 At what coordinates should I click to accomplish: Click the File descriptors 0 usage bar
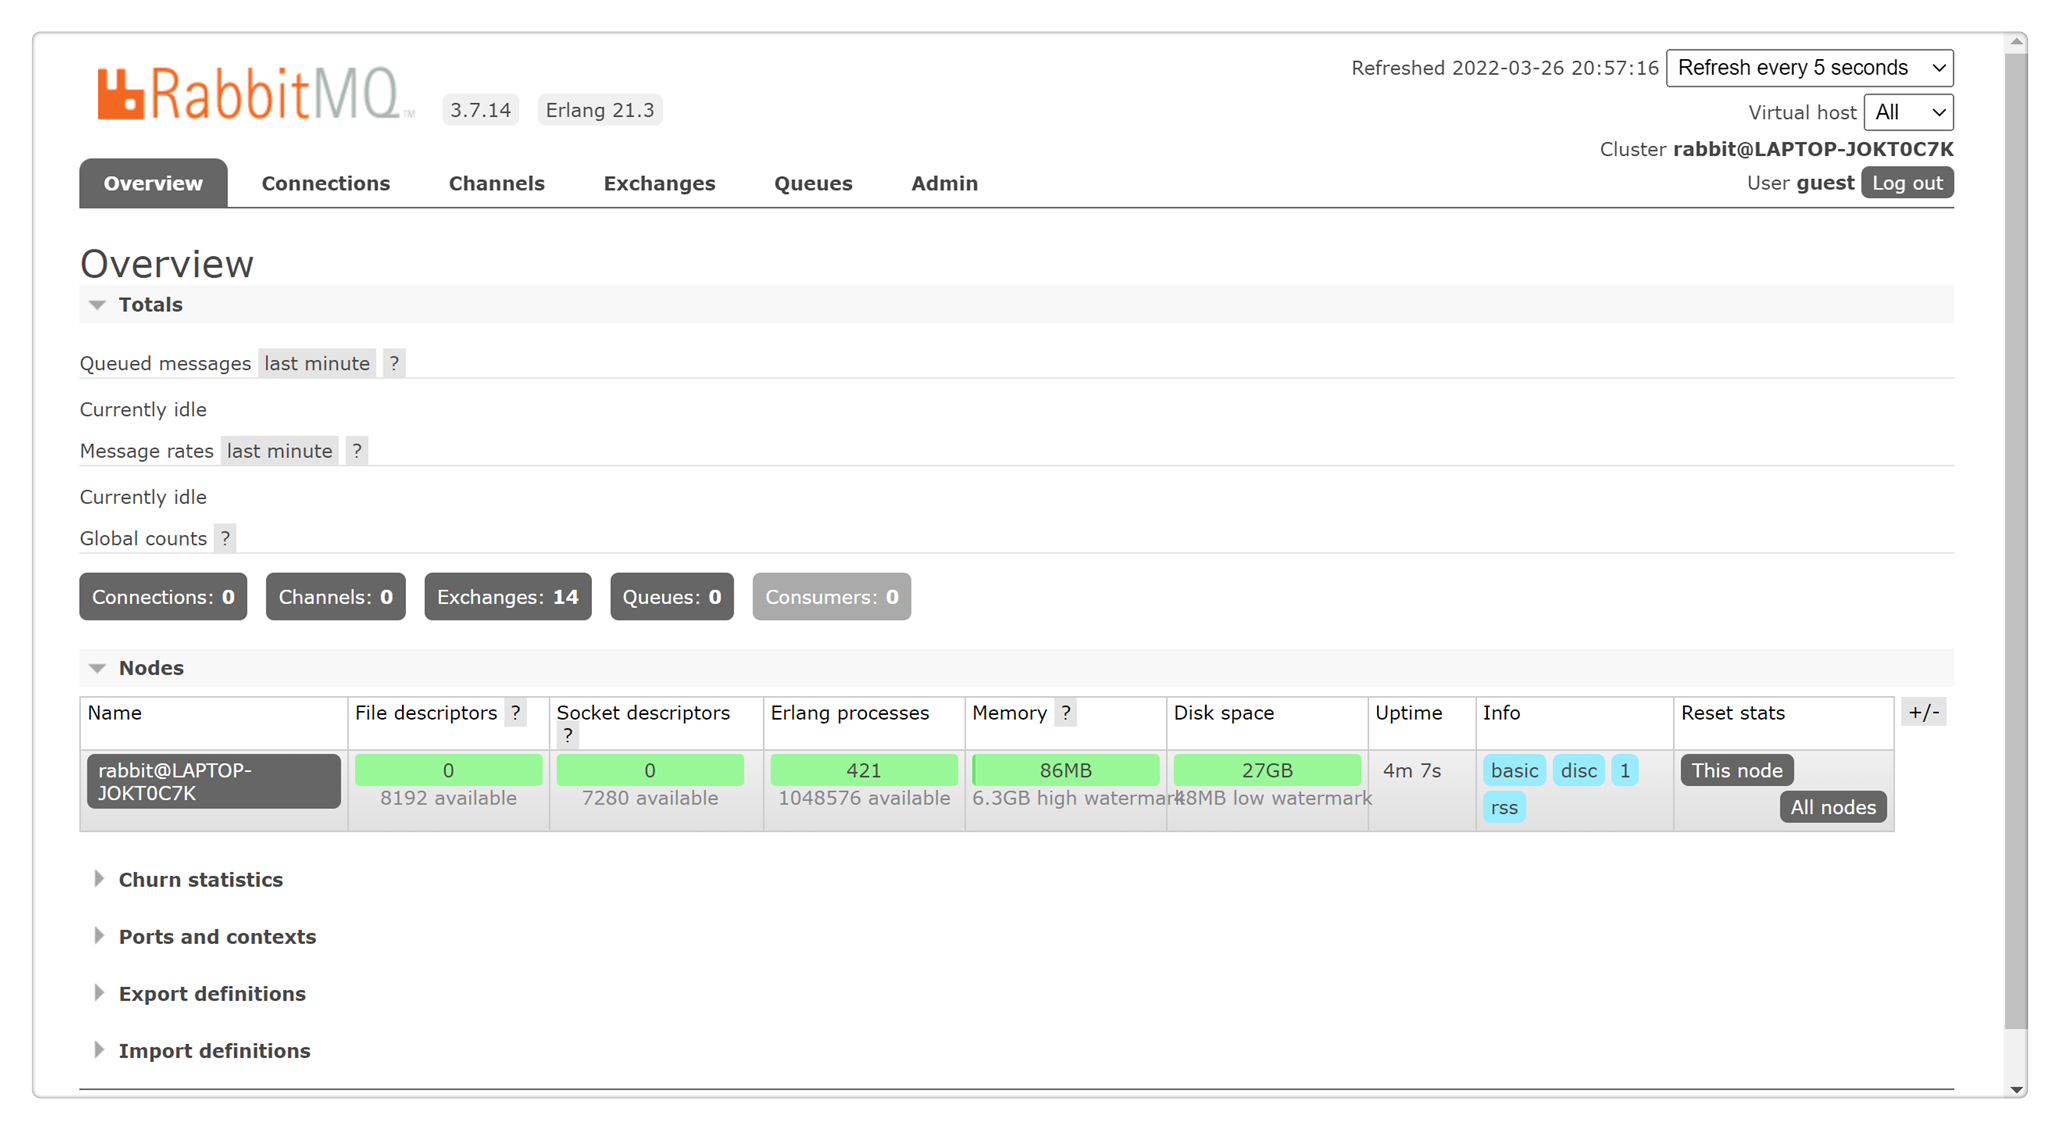449,770
